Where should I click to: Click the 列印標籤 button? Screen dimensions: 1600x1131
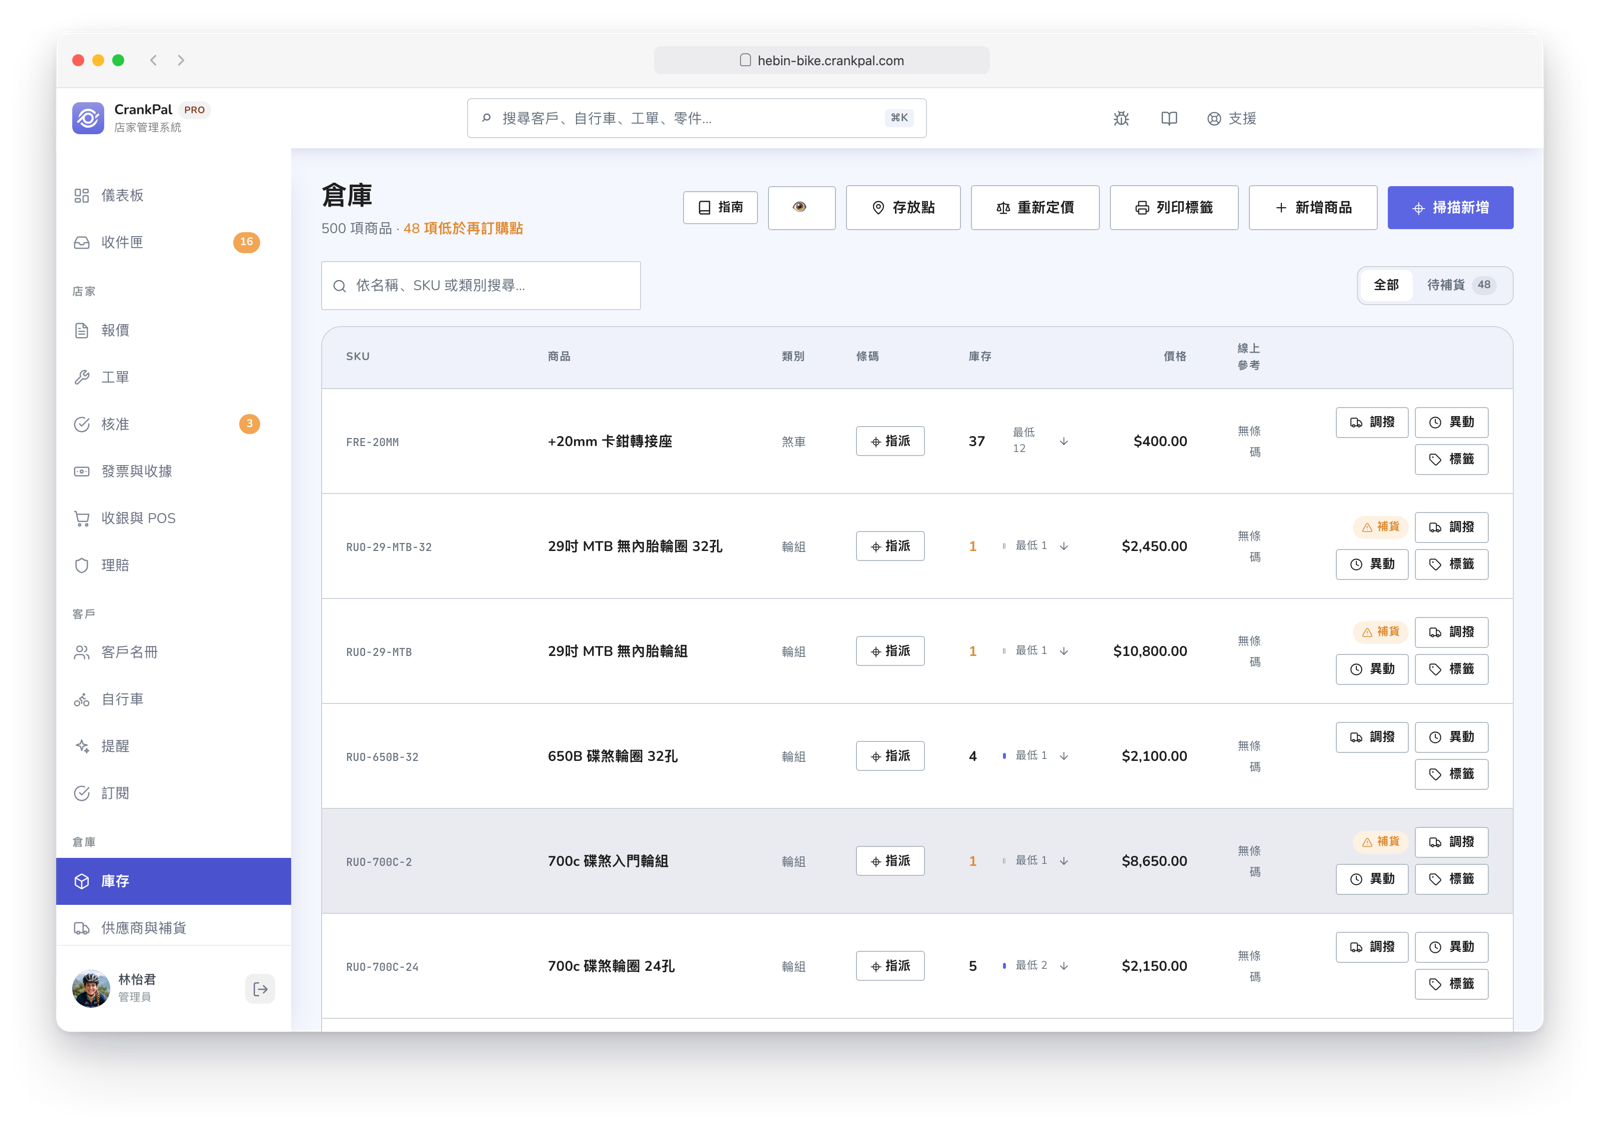1174,207
